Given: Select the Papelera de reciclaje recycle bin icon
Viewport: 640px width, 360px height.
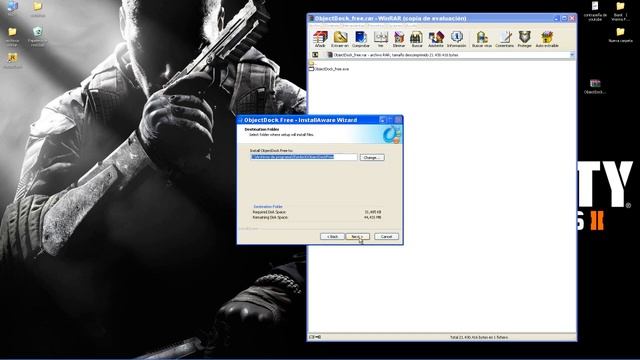Looking at the screenshot, I should 38,36.
